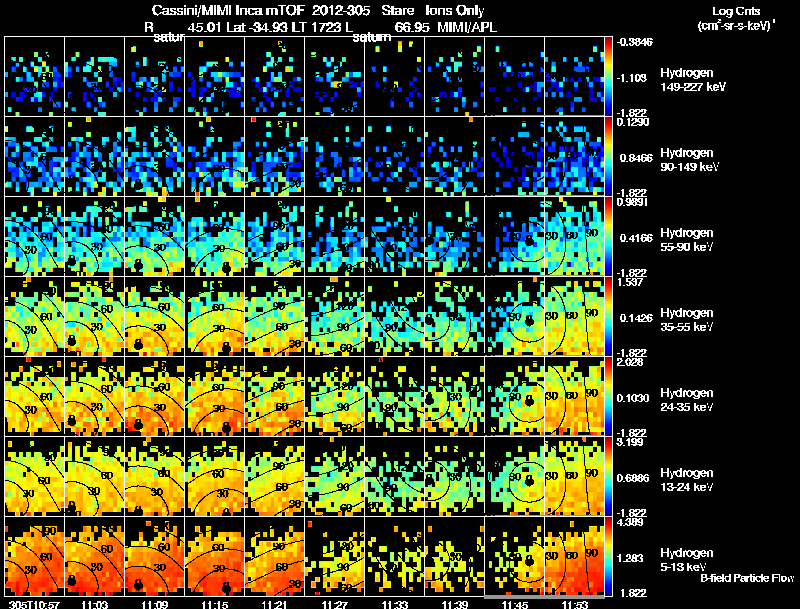Select the Hydrogen 90-149 keV row label

(x=689, y=160)
